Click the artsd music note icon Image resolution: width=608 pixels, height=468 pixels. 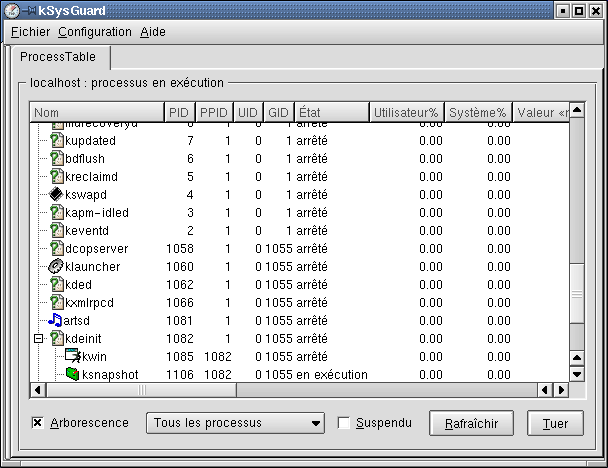[56, 320]
